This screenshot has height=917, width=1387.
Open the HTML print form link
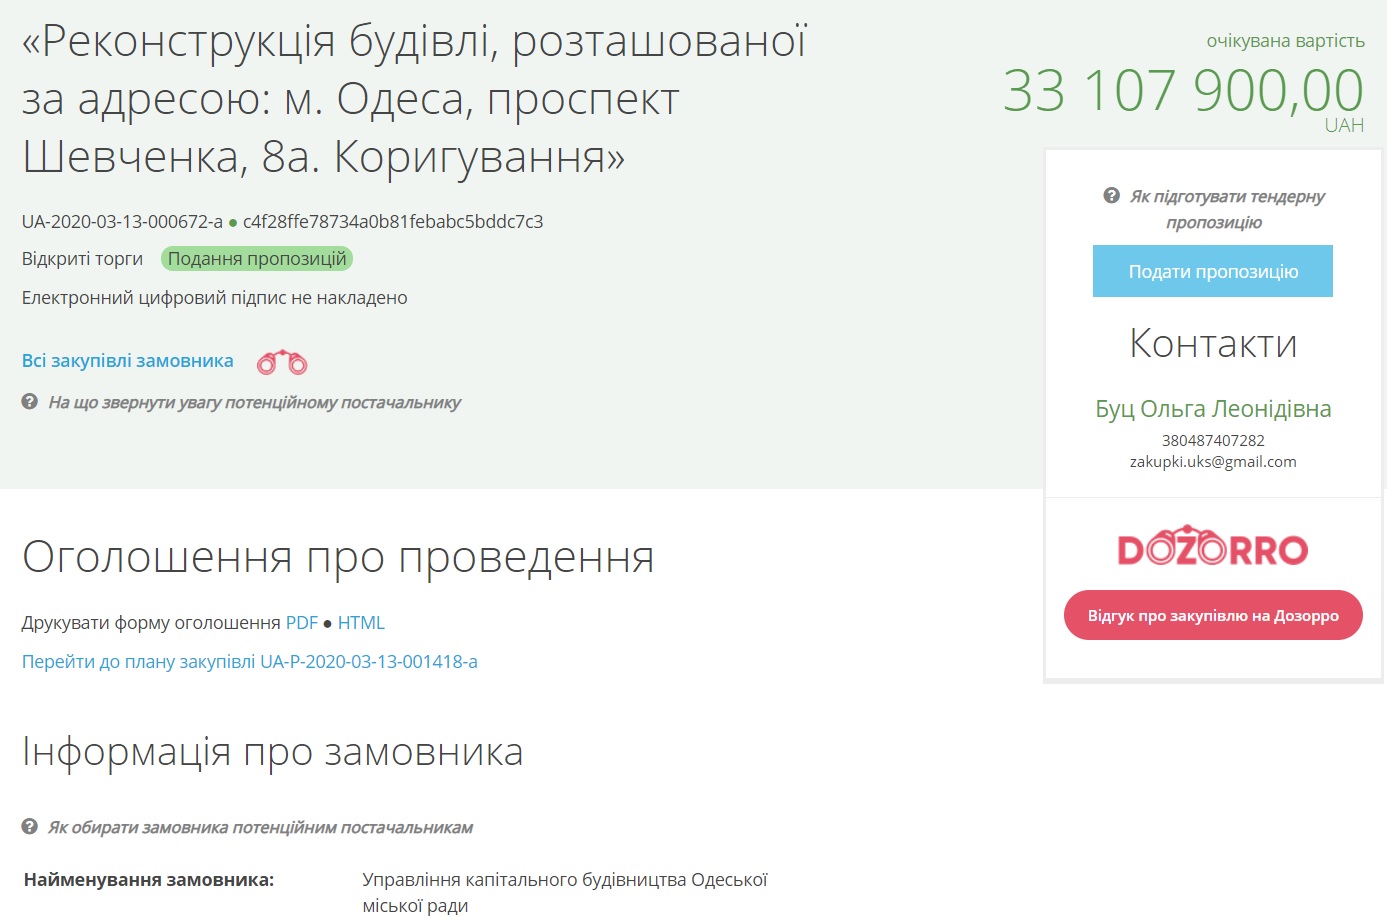click(x=361, y=623)
